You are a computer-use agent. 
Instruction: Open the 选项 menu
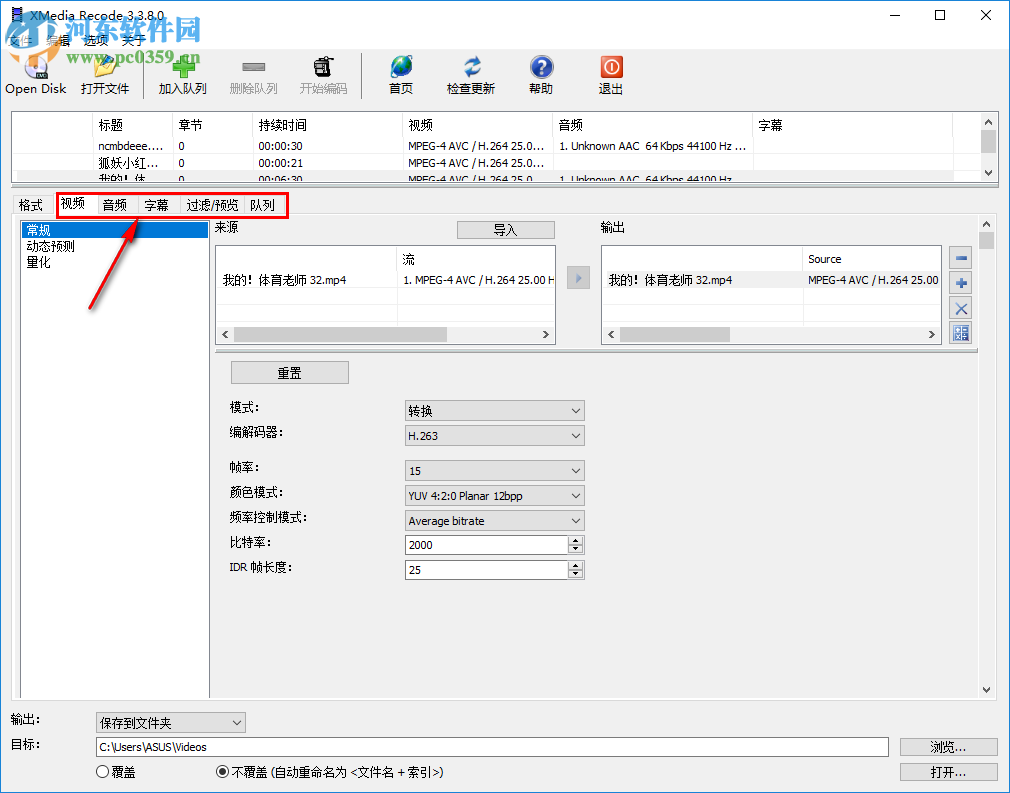95,40
